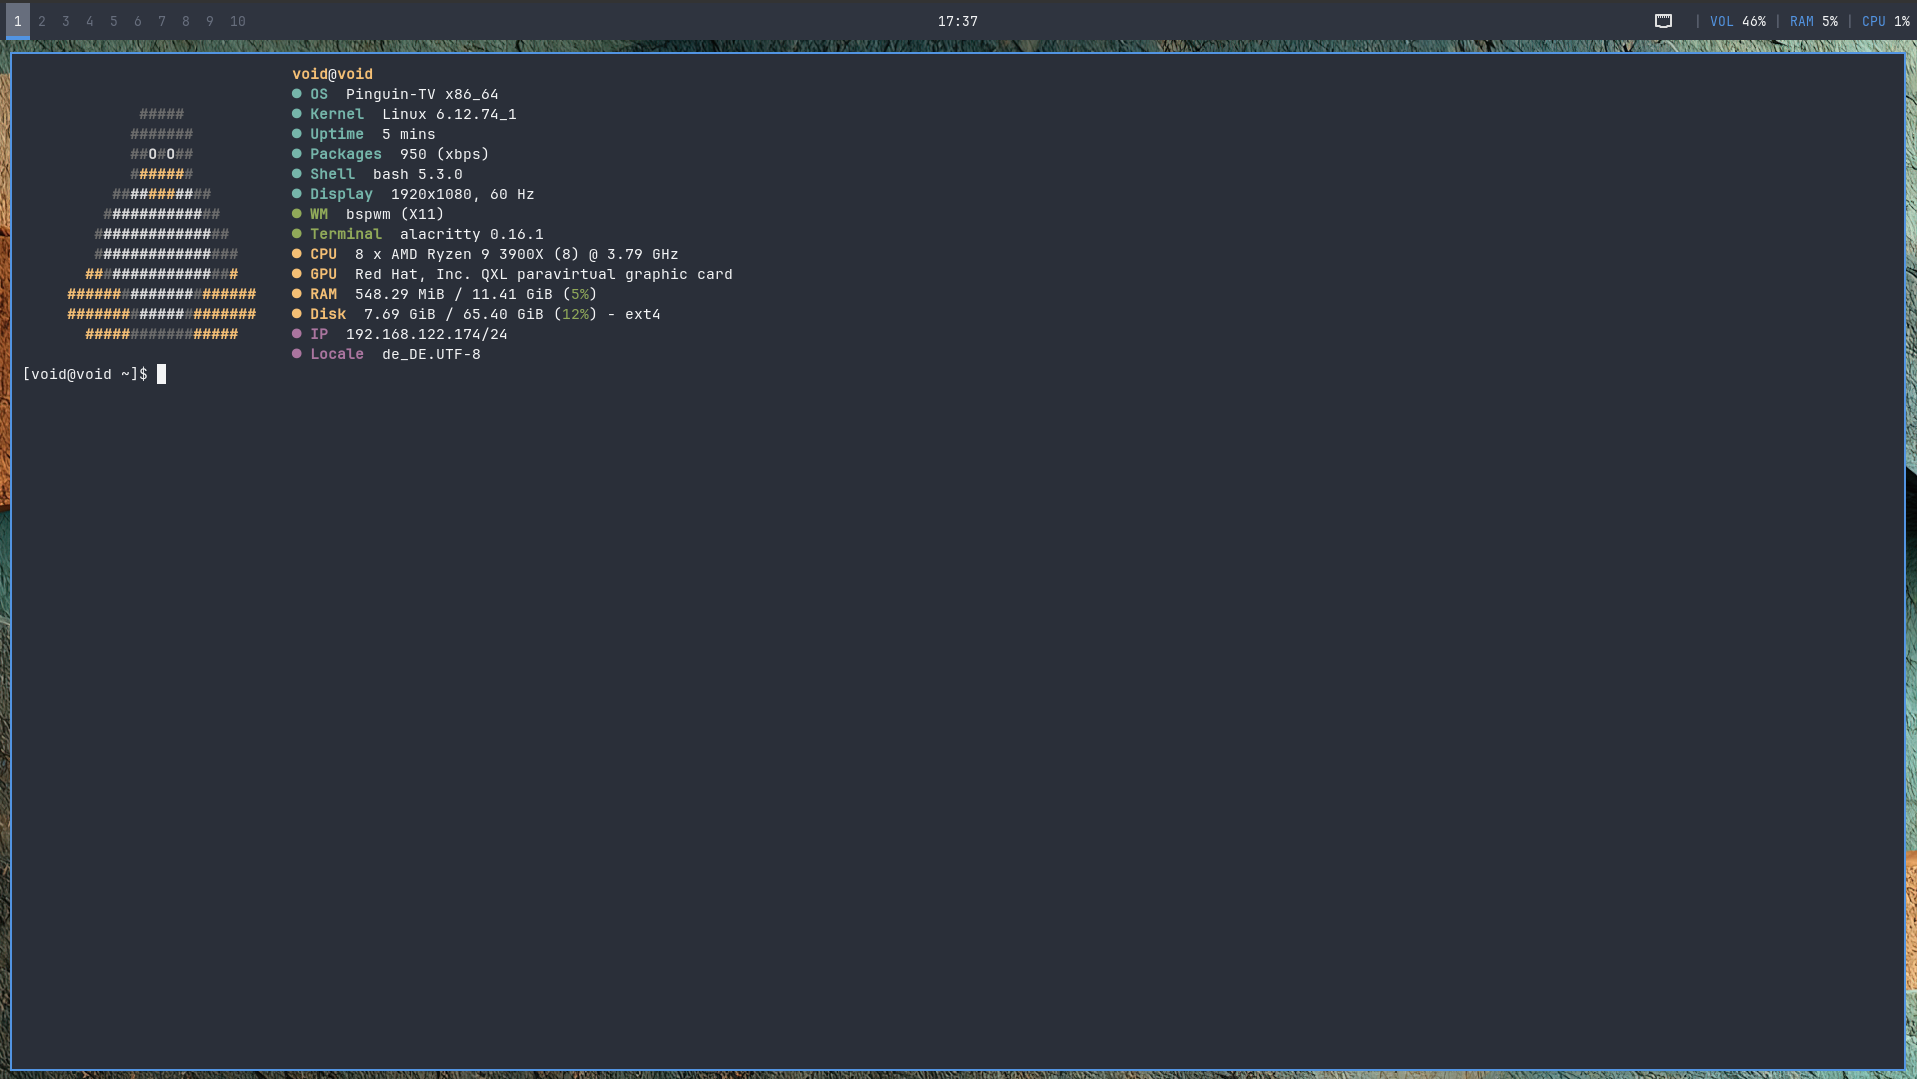Jump to workspace 10
1917x1079 pixels.
237,21
